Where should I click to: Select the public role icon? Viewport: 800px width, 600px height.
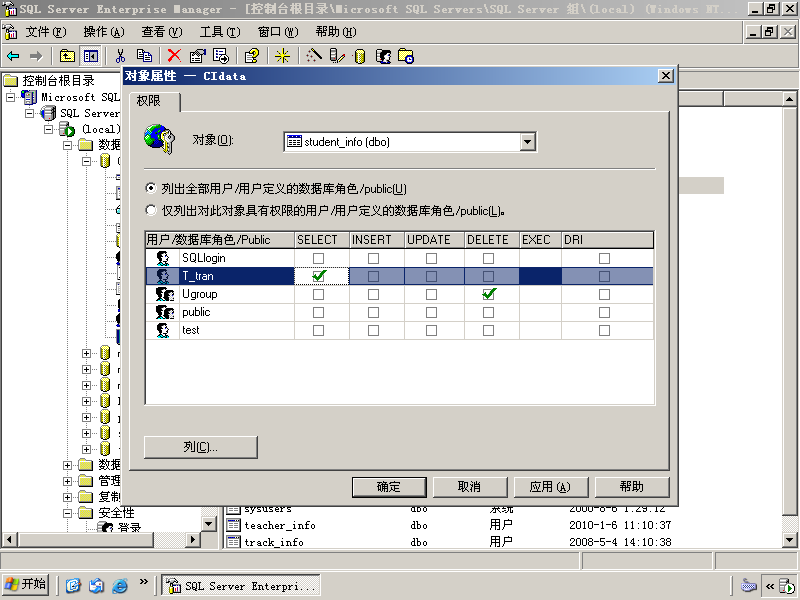pos(164,312)
